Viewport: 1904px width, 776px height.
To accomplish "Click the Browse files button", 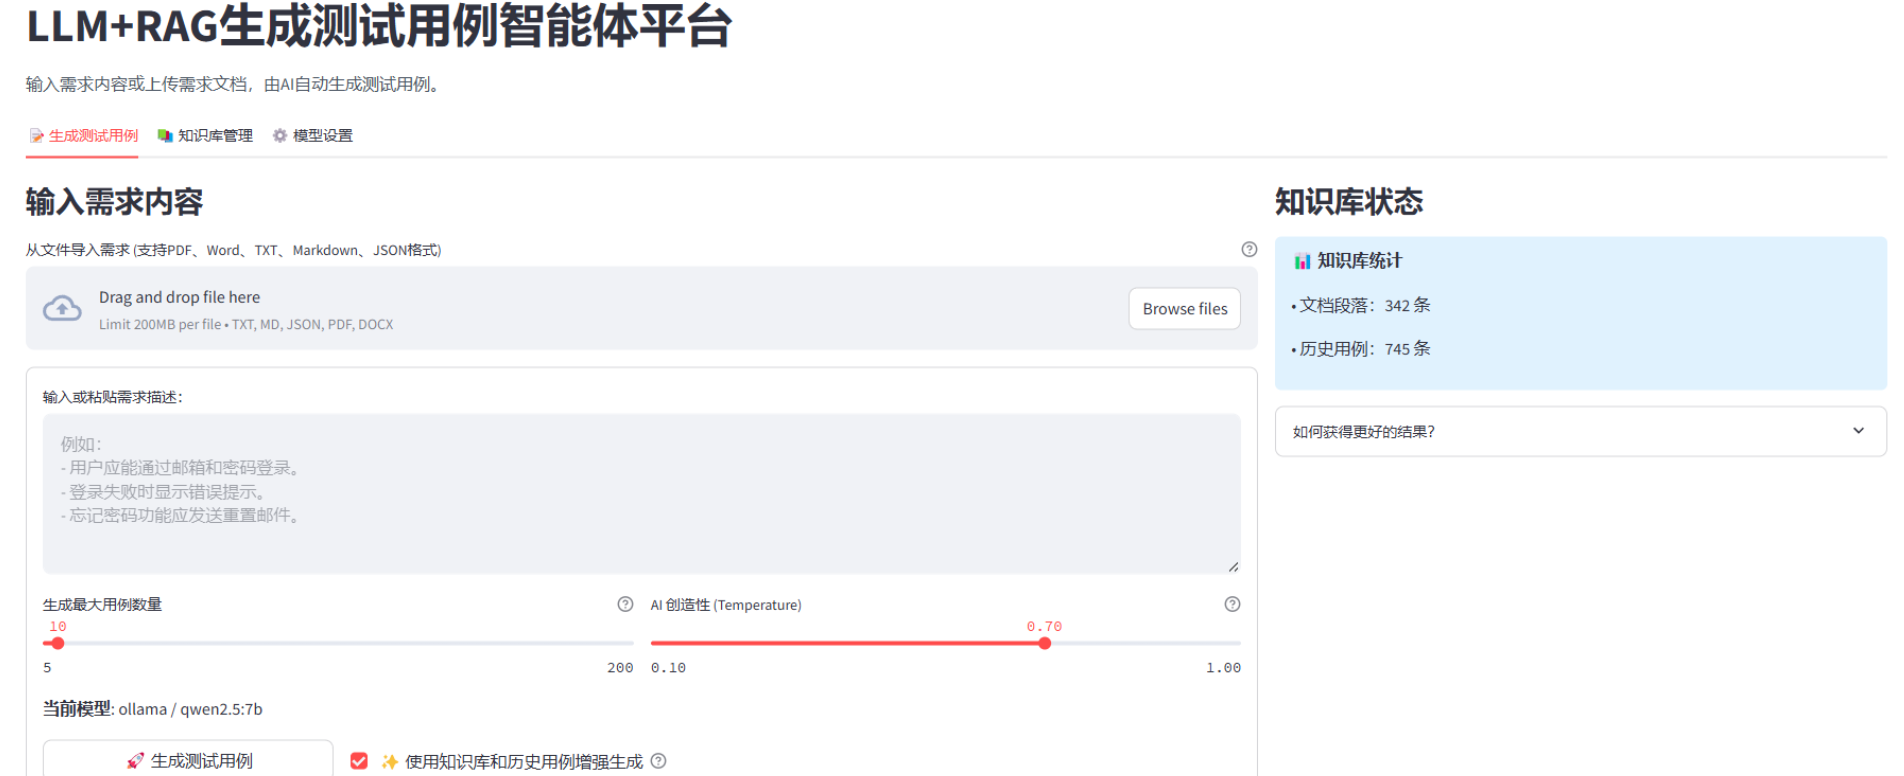I will (1185, 309).
